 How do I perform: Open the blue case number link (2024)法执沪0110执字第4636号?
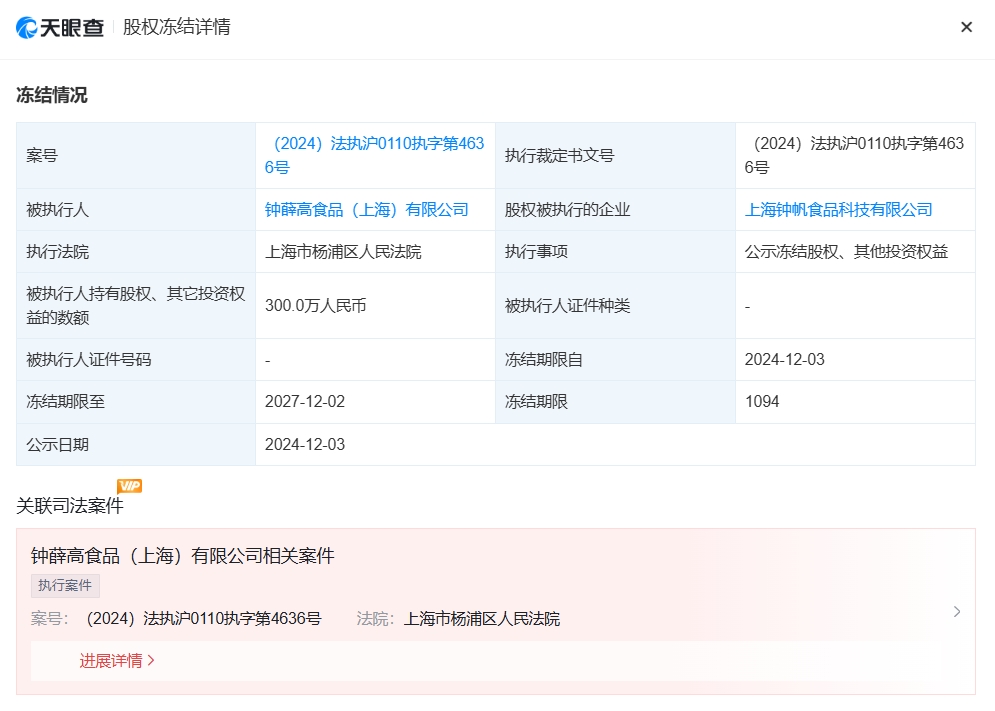[x=374, y=156]
